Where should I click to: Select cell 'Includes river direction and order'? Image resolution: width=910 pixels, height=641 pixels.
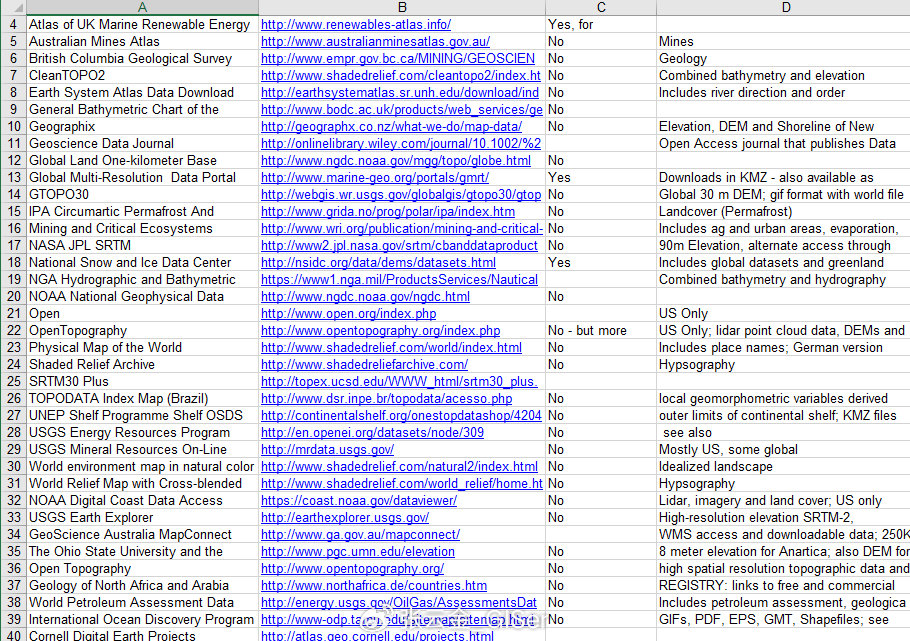pyautogui.click(x=783, y=92)
